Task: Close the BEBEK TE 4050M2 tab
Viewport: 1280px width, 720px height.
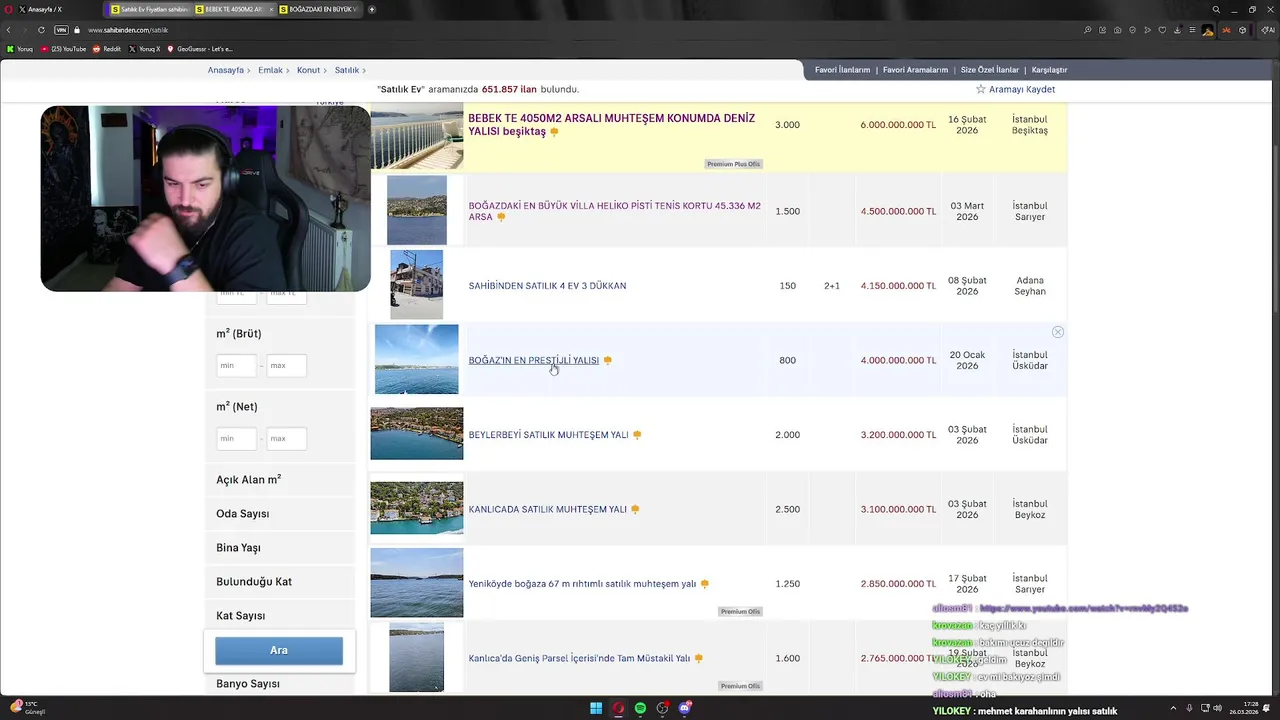Action: [271, 9]
